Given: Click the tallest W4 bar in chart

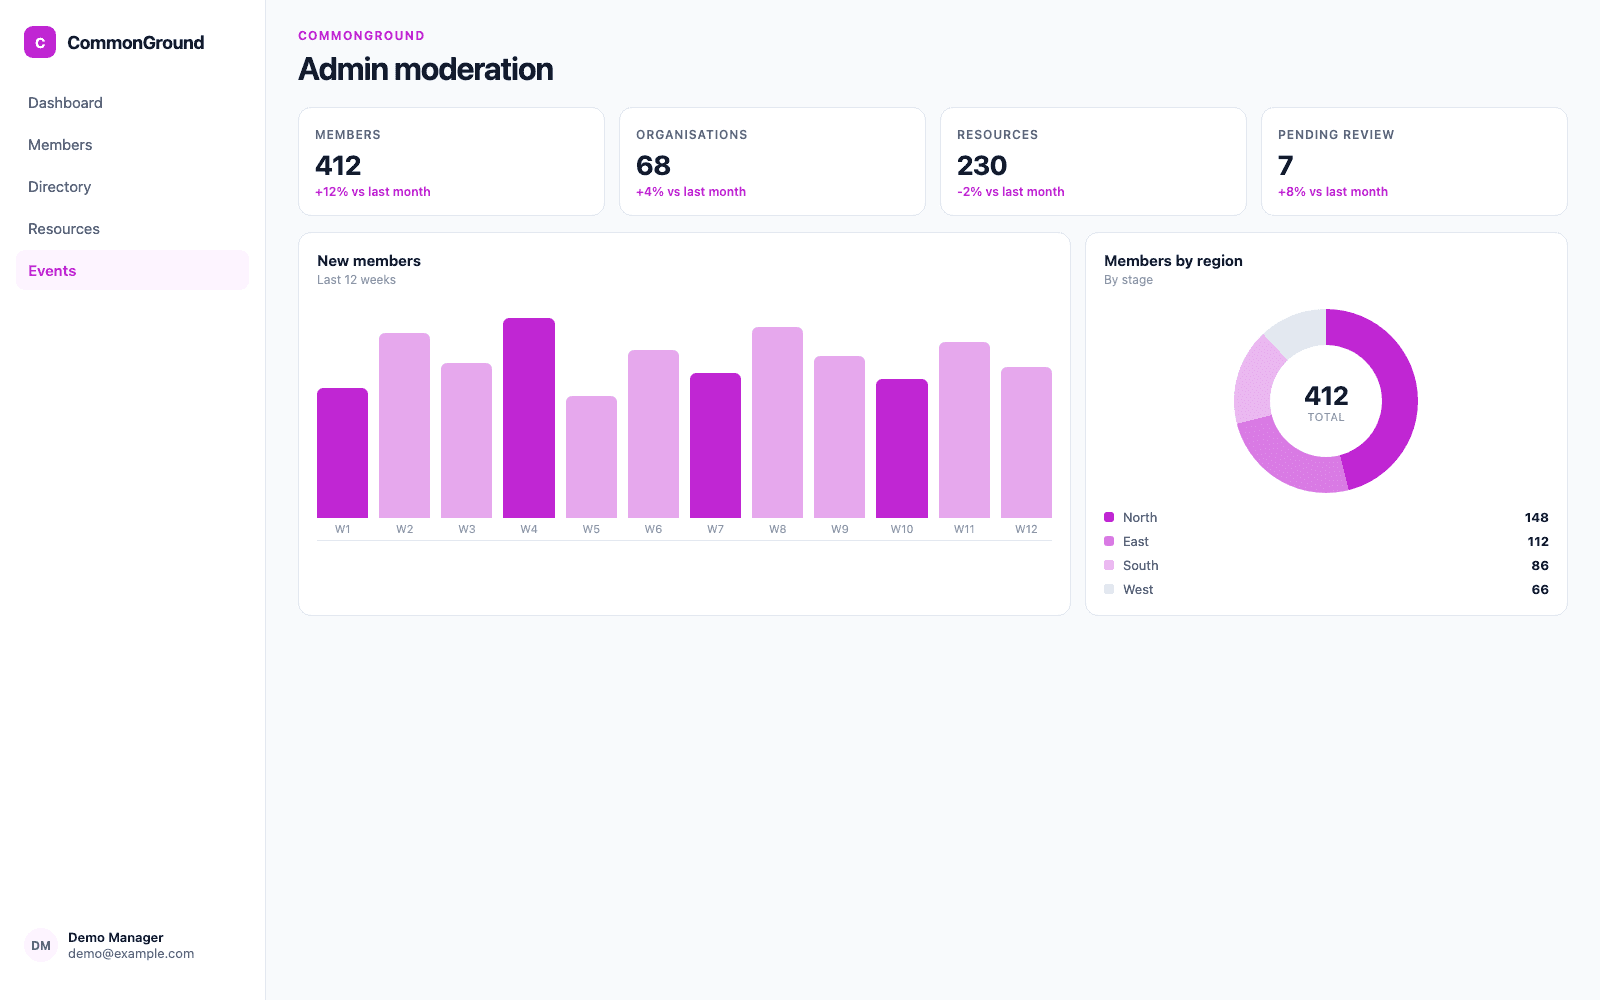Looking at the screenshot, I should [x=529, y=418].
